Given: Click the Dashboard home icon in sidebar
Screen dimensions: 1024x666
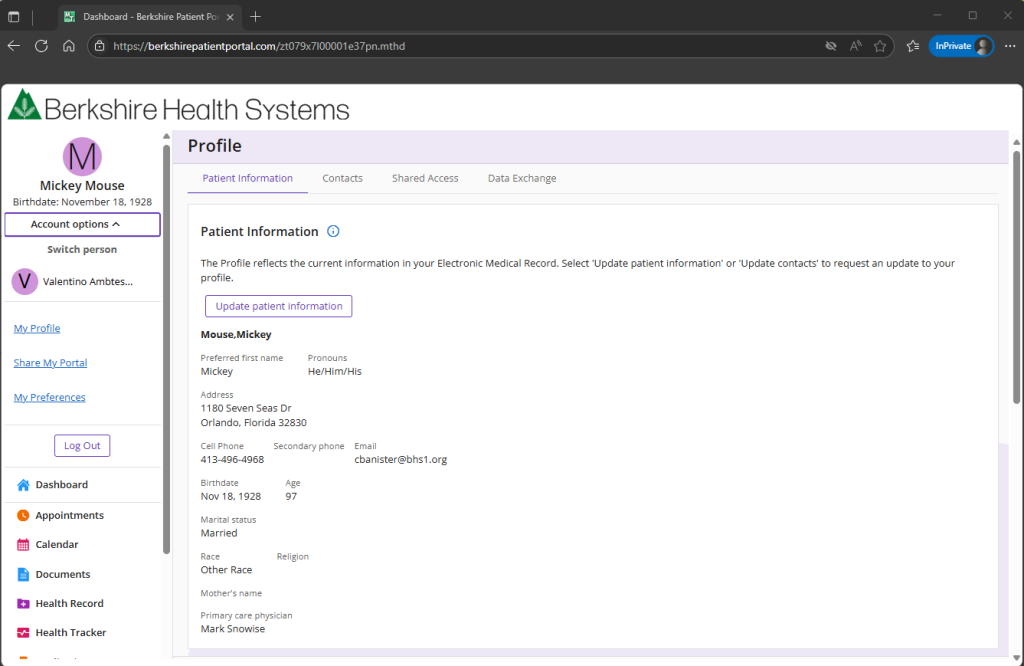Looking at the screenshot, I should click(x=23, y=485).
